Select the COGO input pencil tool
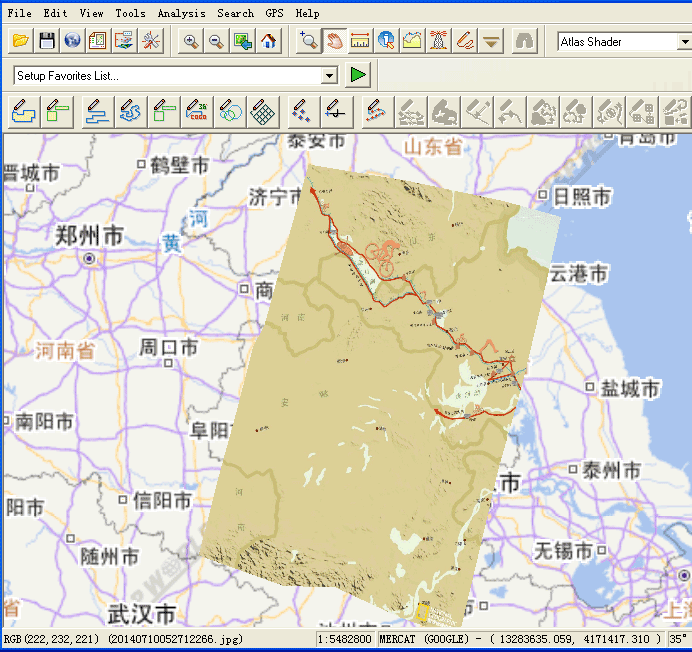 (197, 112)
